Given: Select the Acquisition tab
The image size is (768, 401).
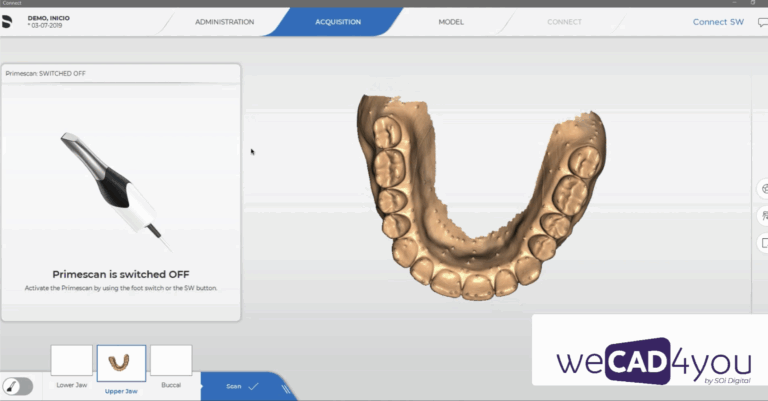Looking at the screenshot, I should tap(338, 22).
